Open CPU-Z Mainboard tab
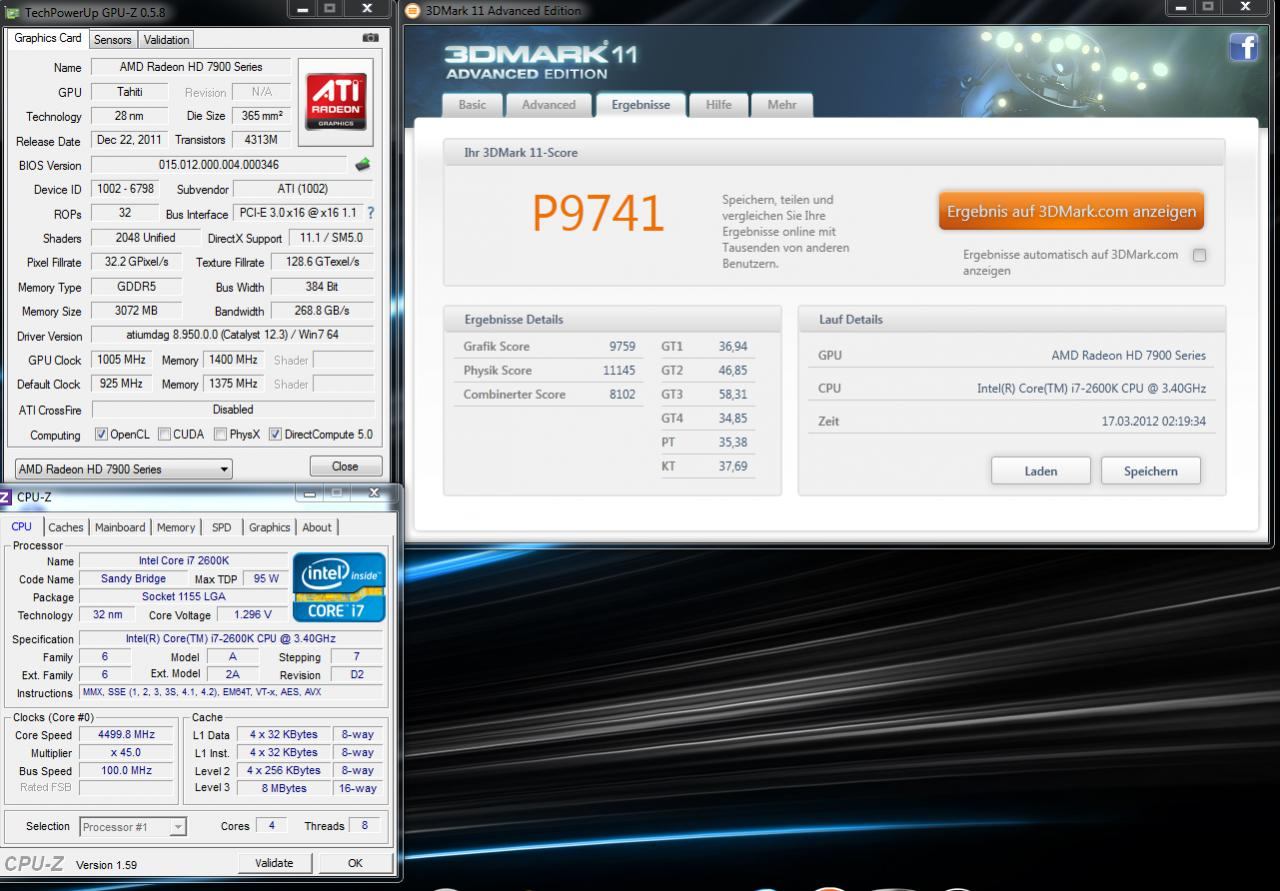Image resolution: width=1280 pixels, height=891 pixels. point(120,528)
